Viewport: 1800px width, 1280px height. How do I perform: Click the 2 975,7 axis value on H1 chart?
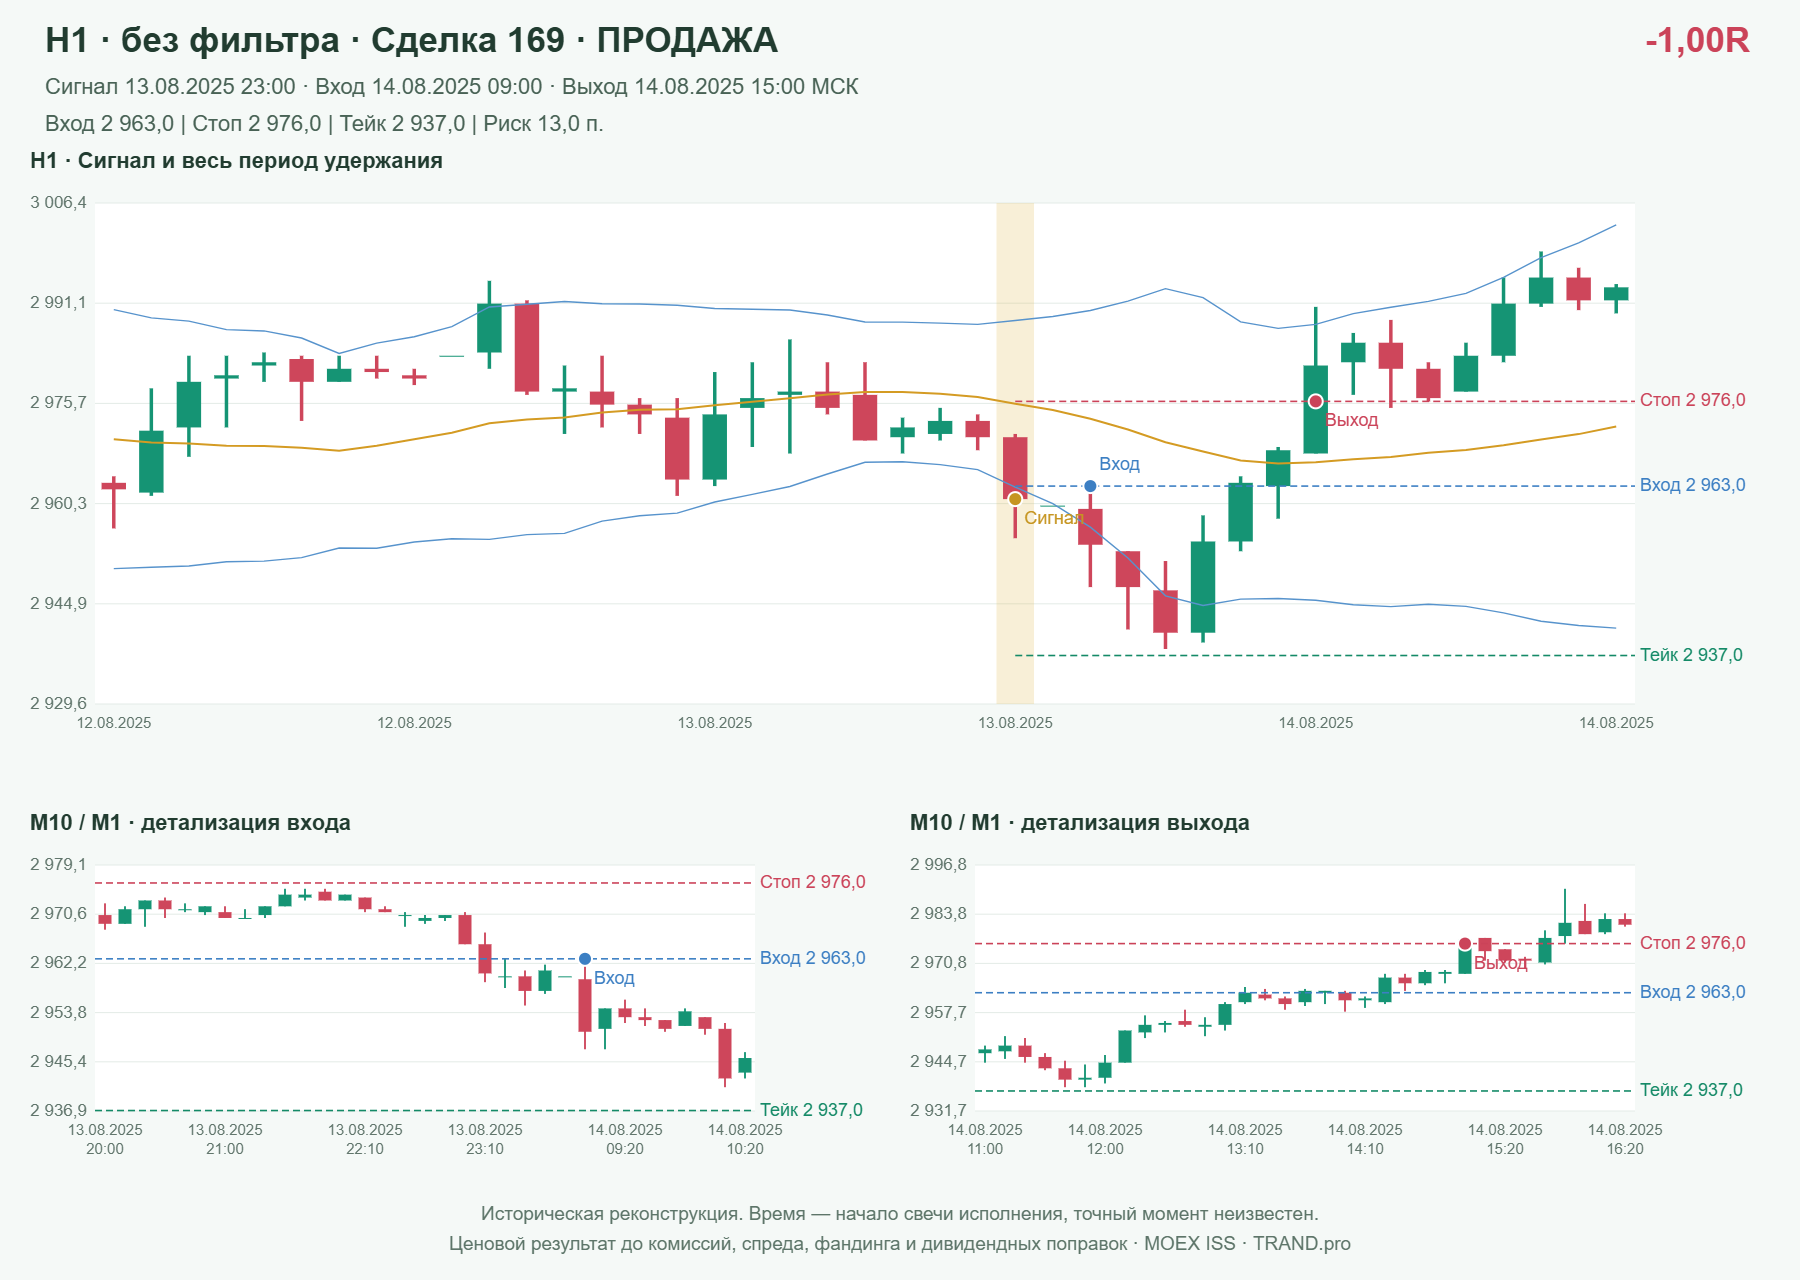(58, 403)
